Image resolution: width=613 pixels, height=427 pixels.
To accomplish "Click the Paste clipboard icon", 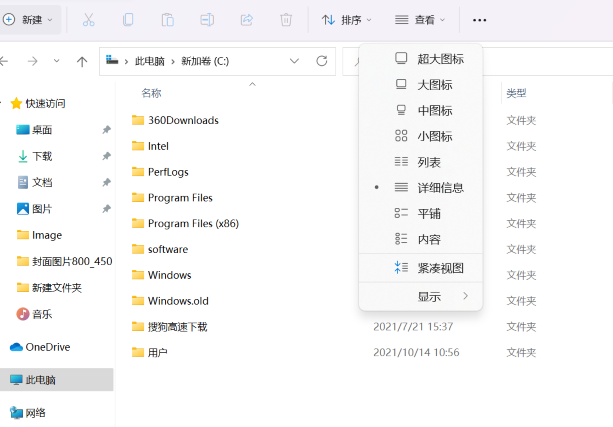I will click(x=167, y=20).
